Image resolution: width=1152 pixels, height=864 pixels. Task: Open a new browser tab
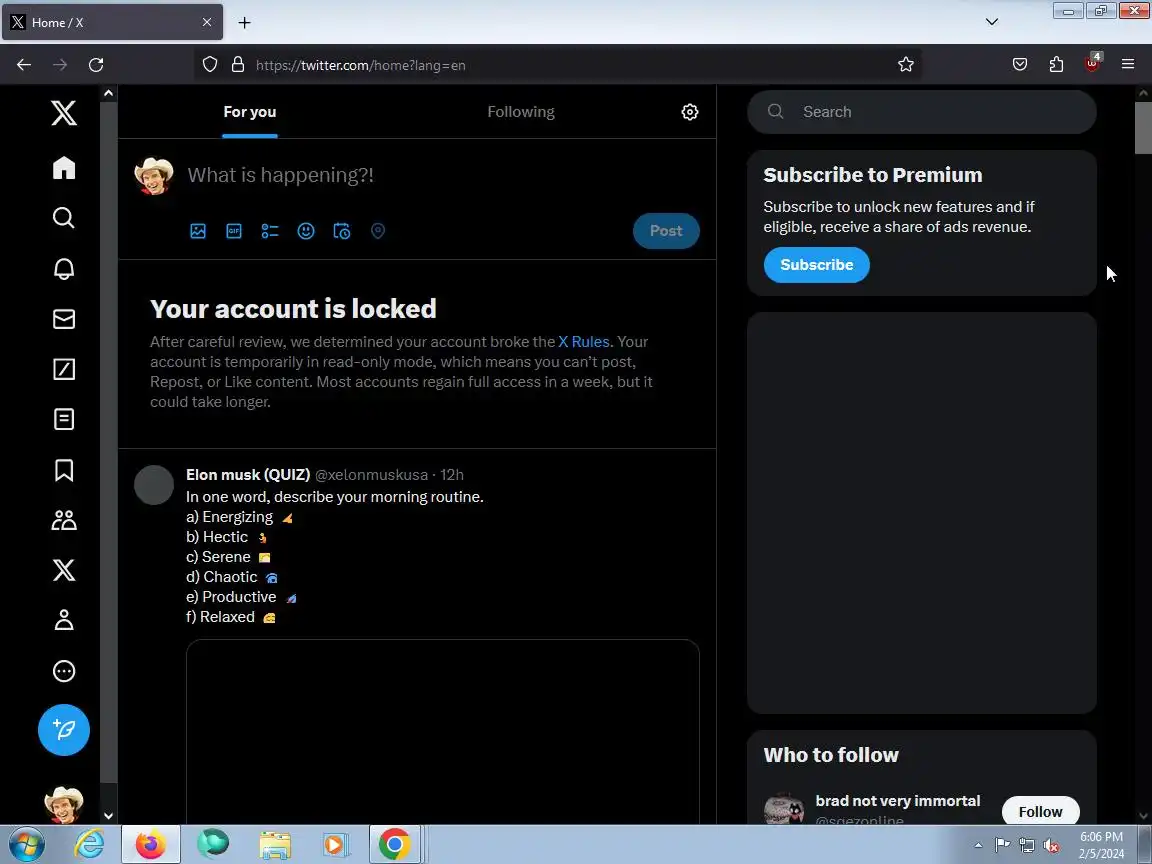coord(245,23)
